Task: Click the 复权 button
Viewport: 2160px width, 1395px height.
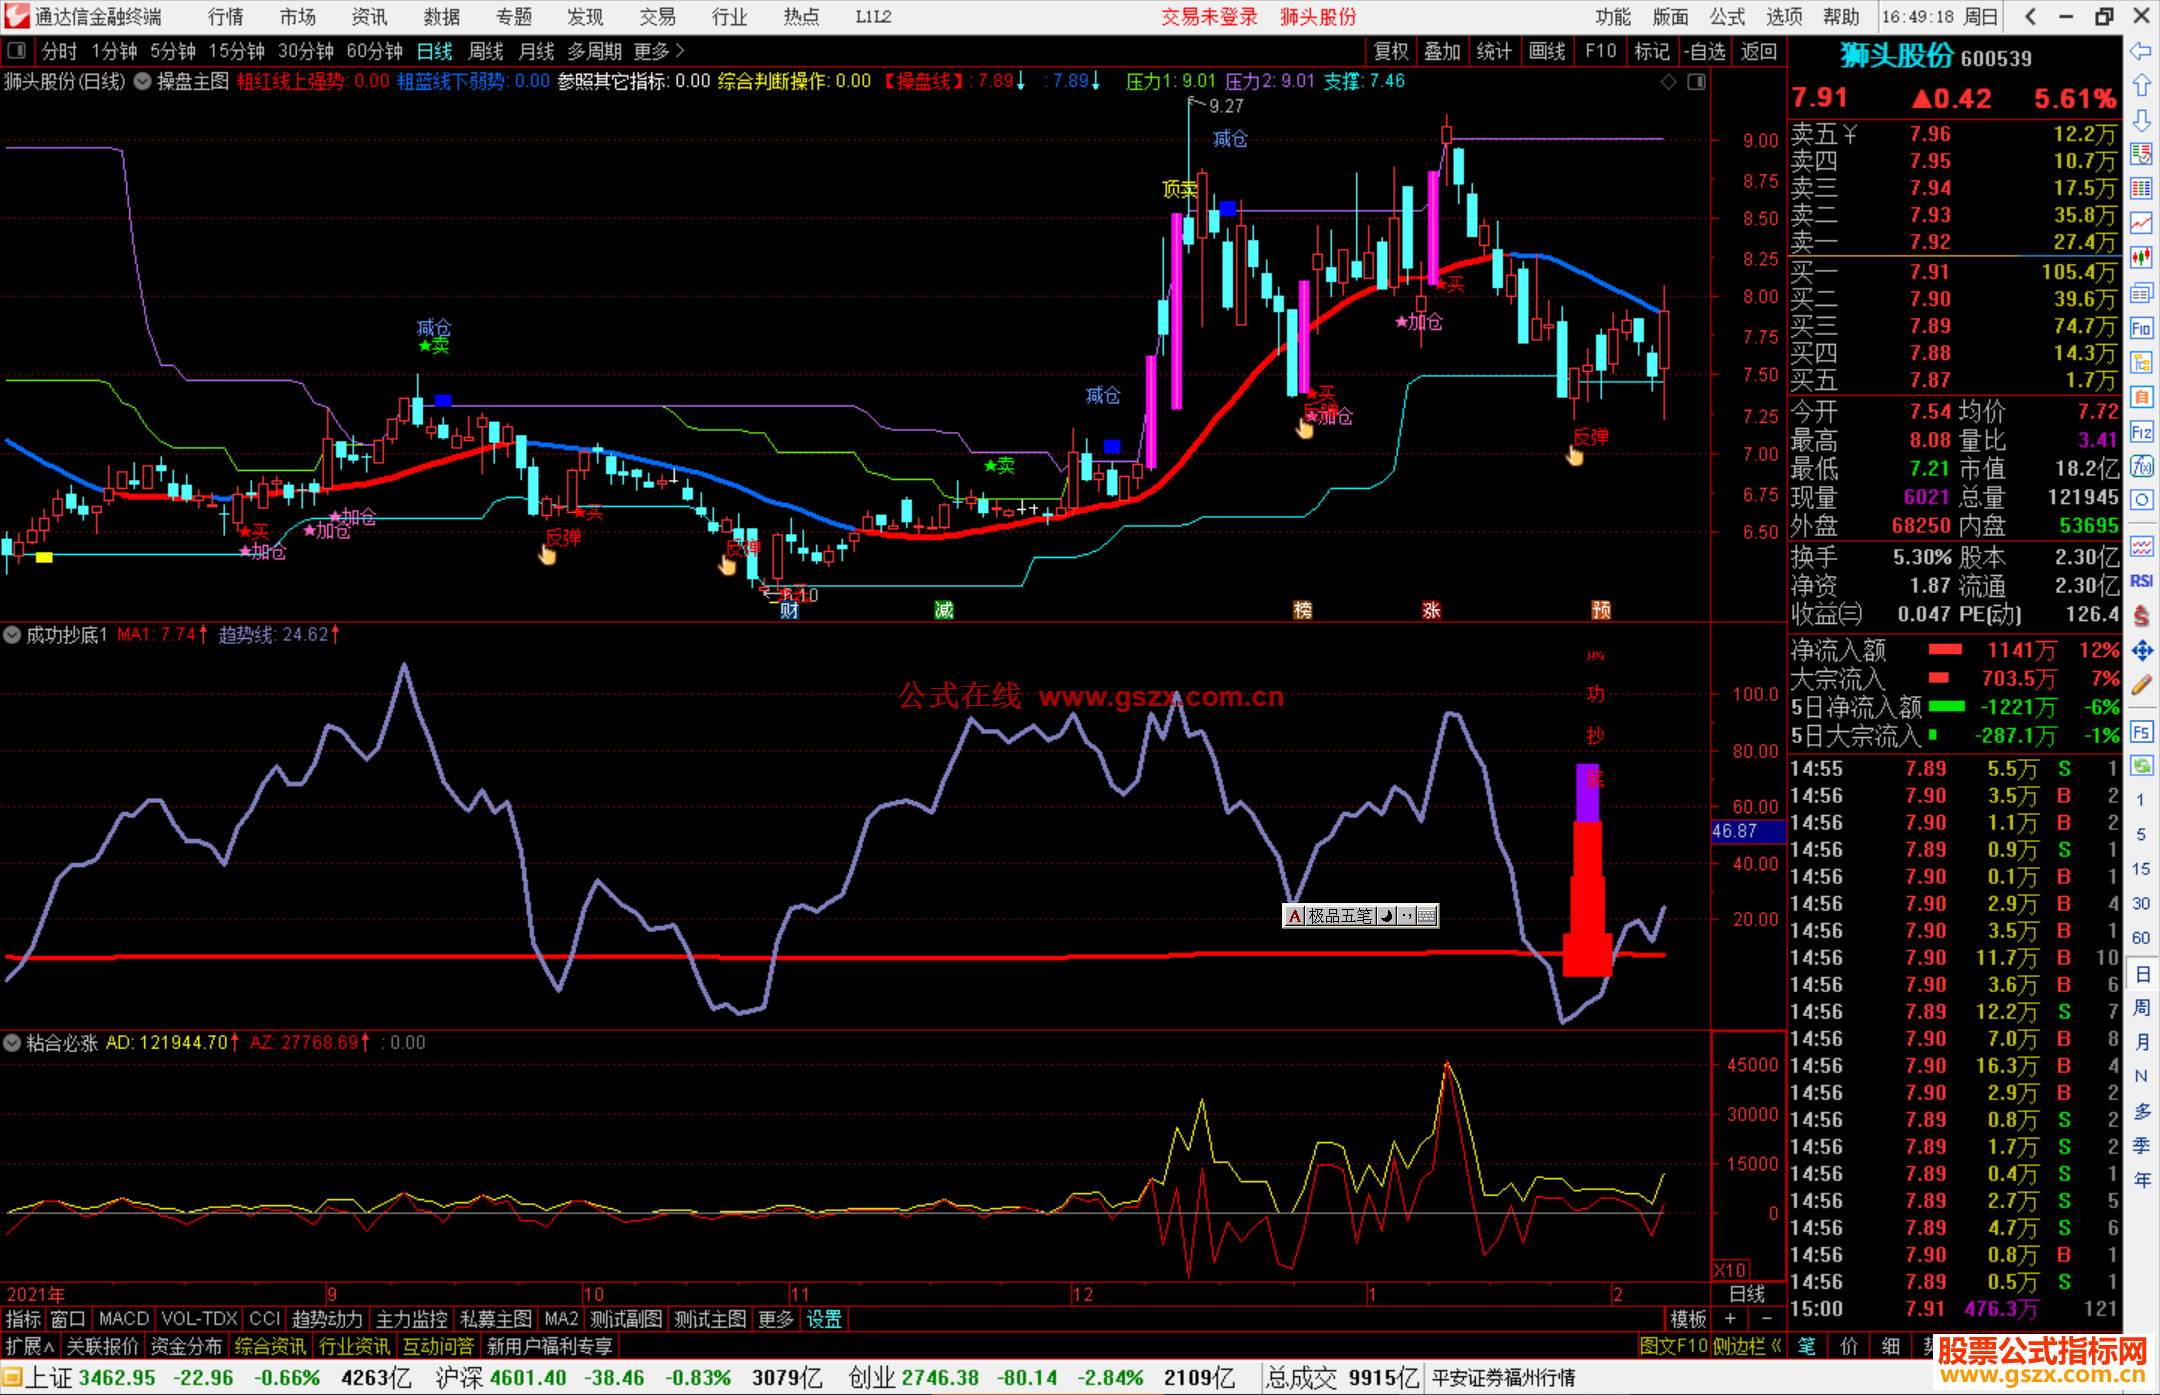Action: tap(1391, 51)
